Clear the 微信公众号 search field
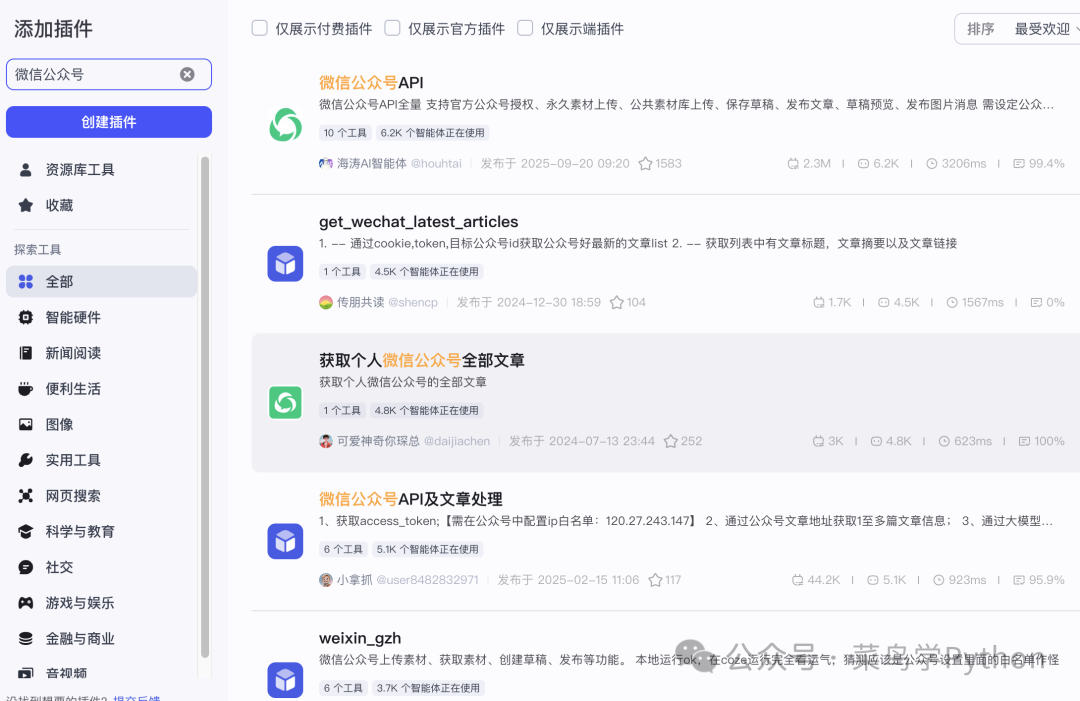Screen dimensions: 1080x701 tap(187, 74)
